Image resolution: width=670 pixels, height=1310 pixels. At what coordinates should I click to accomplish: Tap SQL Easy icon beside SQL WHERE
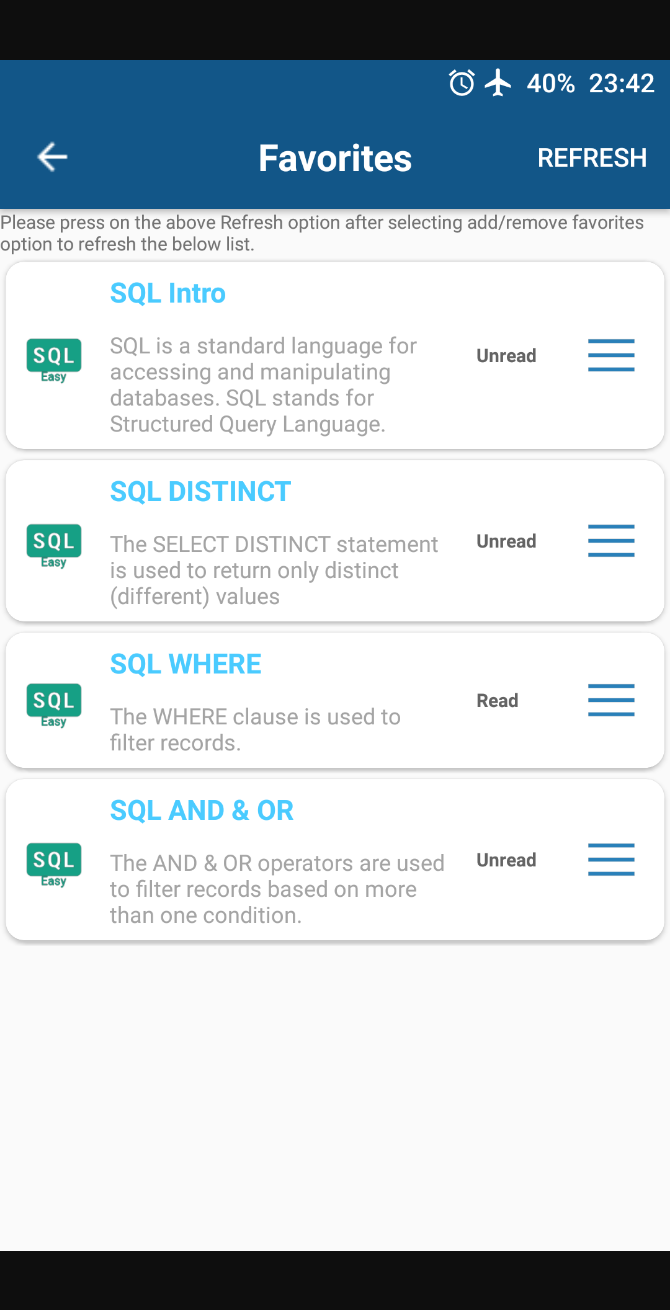[x=54, y=705]
